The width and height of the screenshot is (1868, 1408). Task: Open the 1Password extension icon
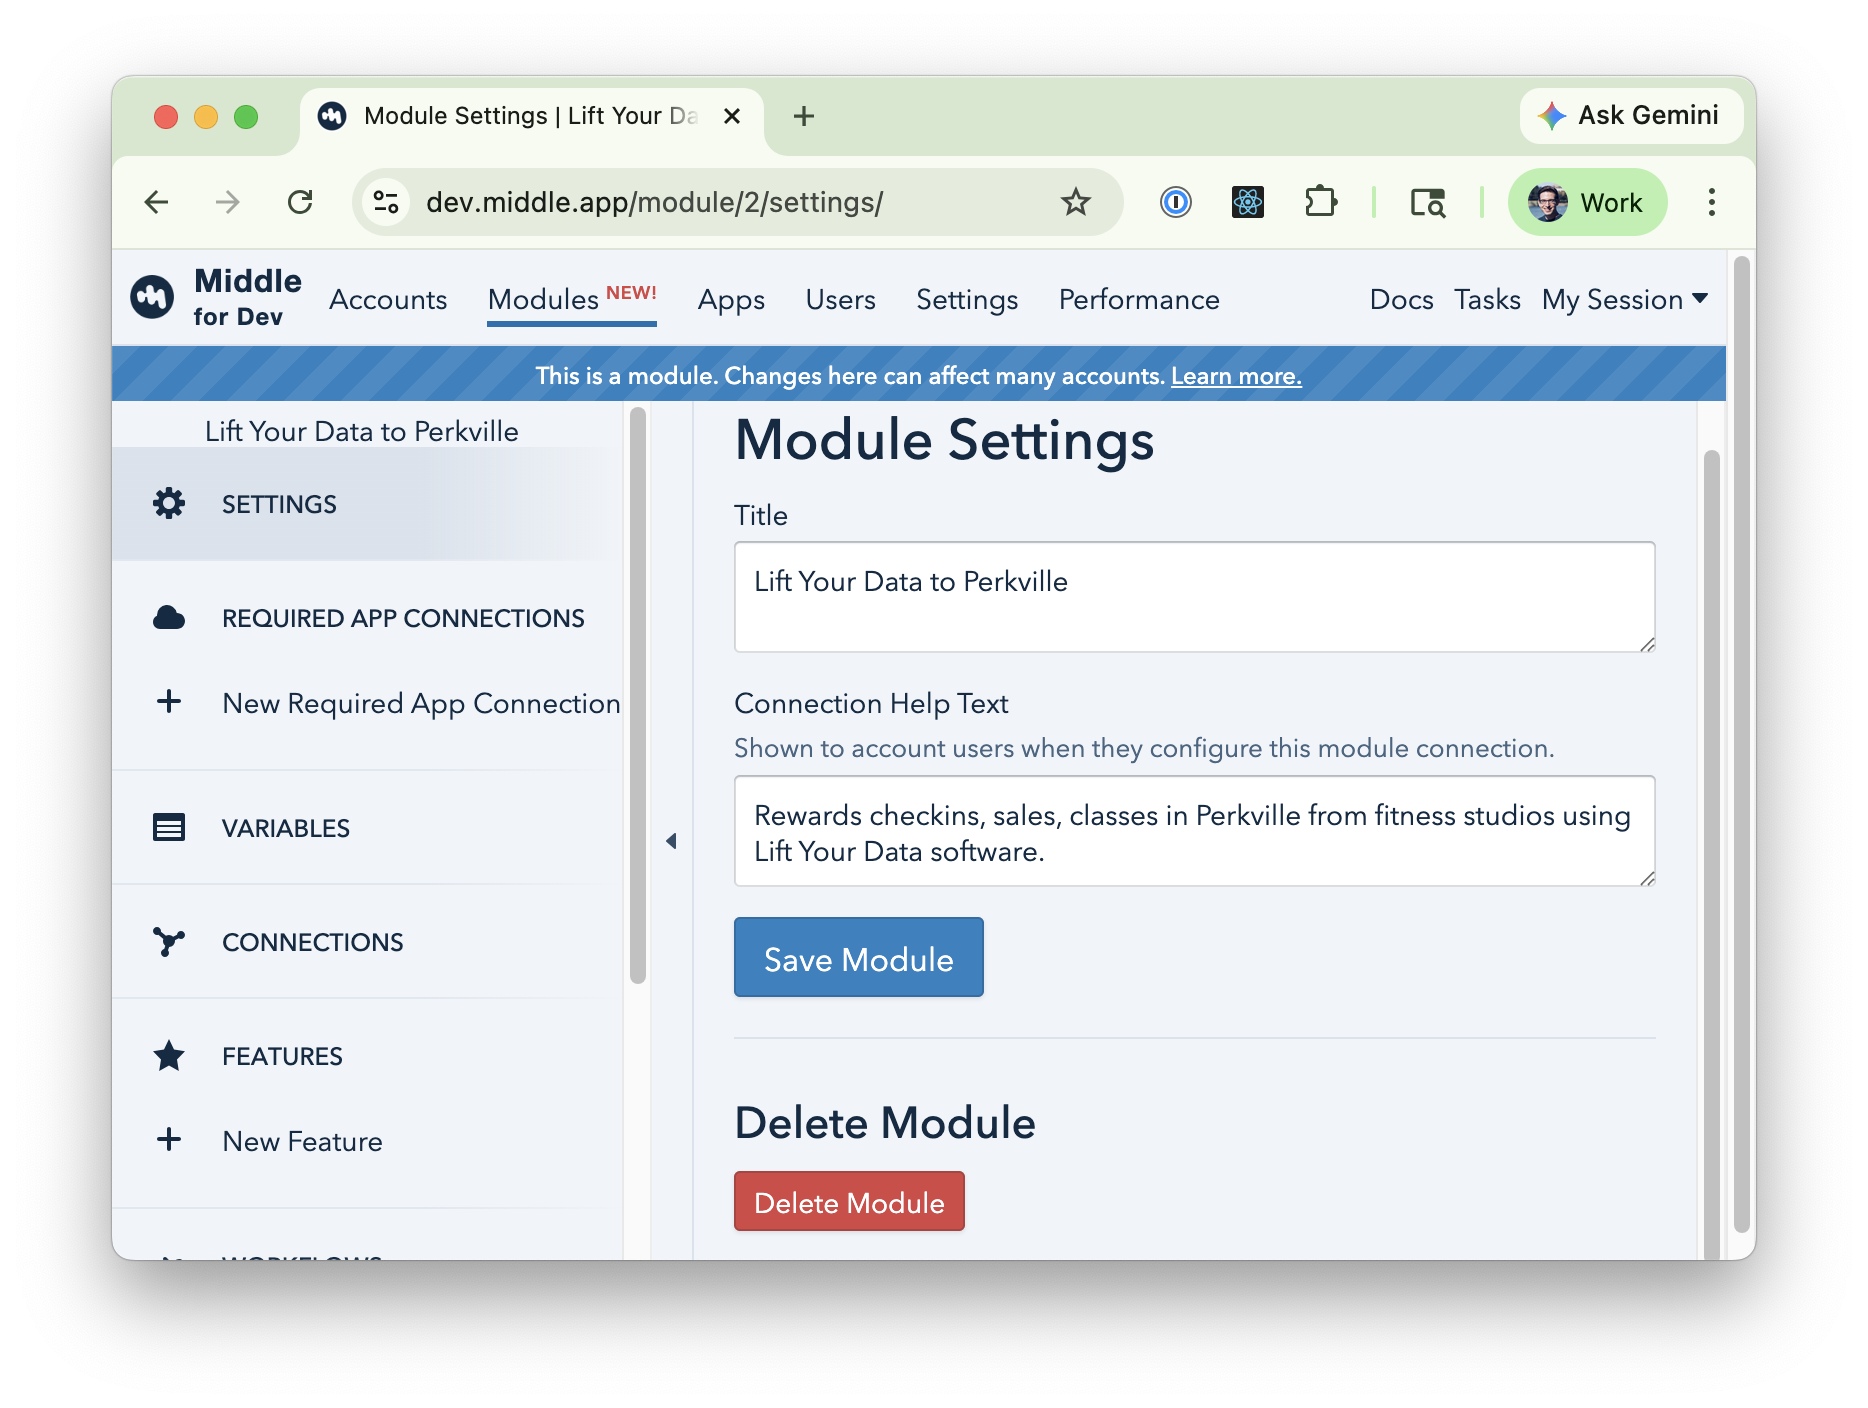click(x=1175, y=203)
